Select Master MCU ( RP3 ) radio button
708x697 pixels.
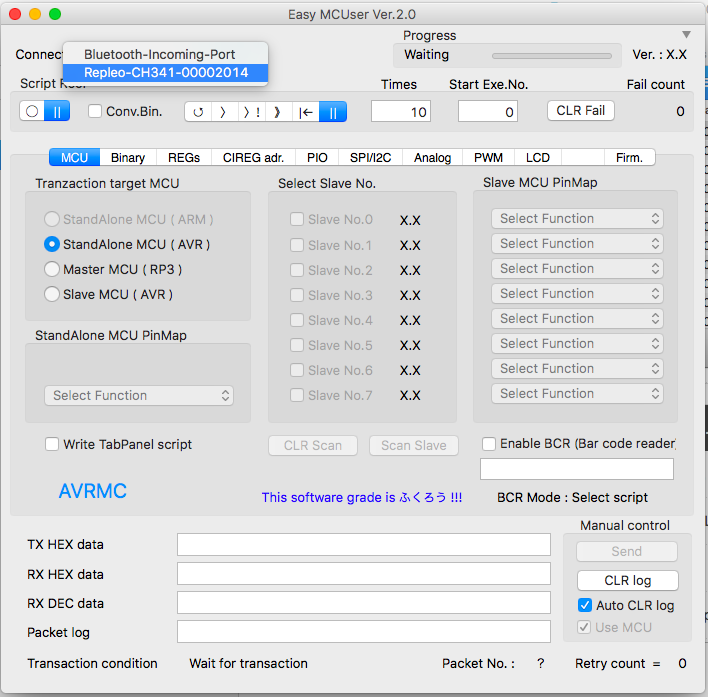[x=52, y=270]
